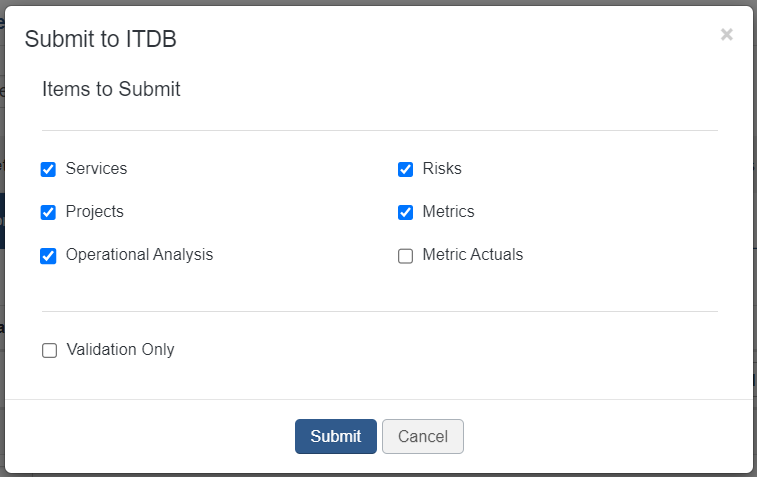757x477 pixels.
Task: Select the Metric Actuals label
Action: [473, 254]
